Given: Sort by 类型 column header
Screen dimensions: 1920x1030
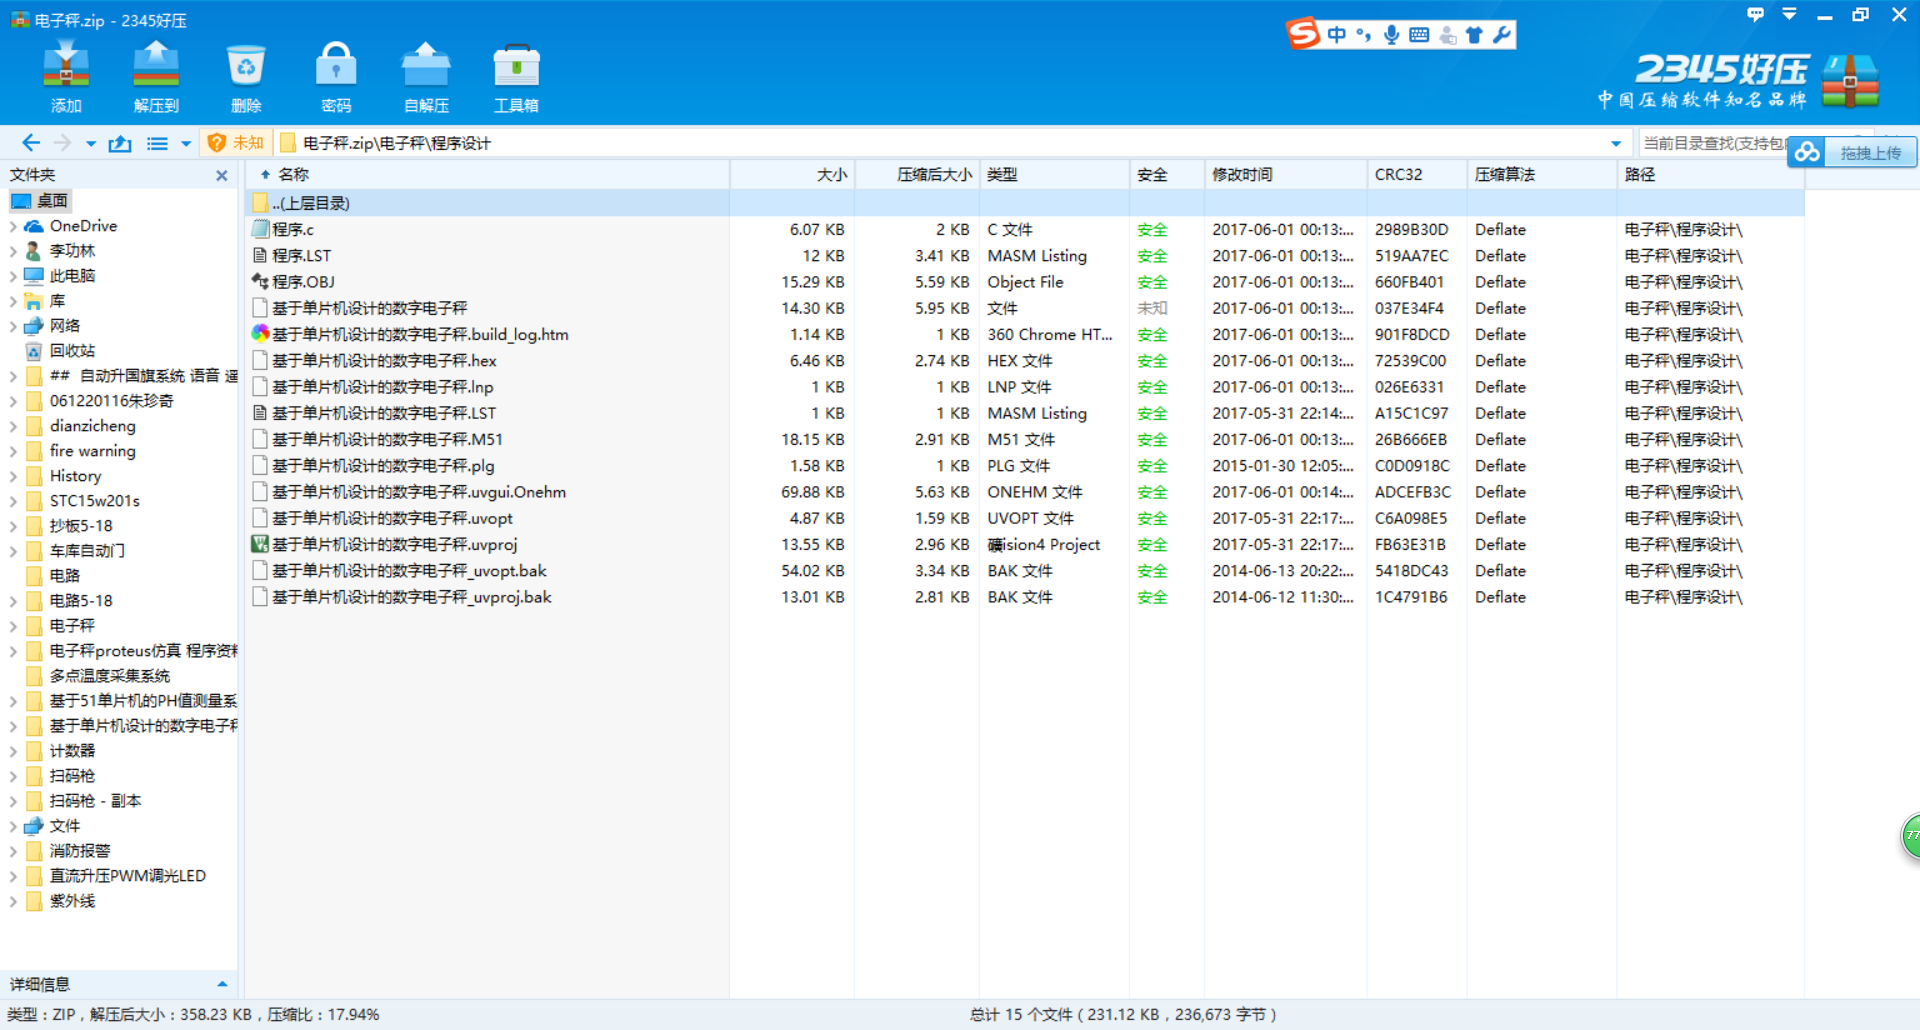Looking at the screenshot, I should [x=1054, y=174].
